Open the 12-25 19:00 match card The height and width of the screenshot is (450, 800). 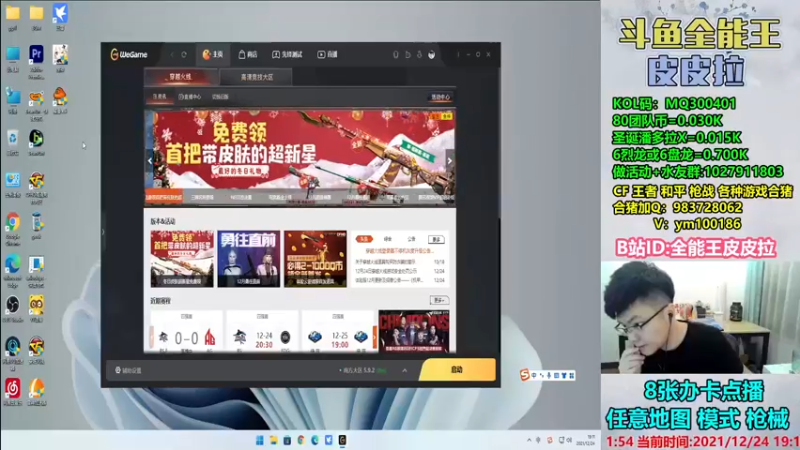pyautogui.click(x=338, y=332)
